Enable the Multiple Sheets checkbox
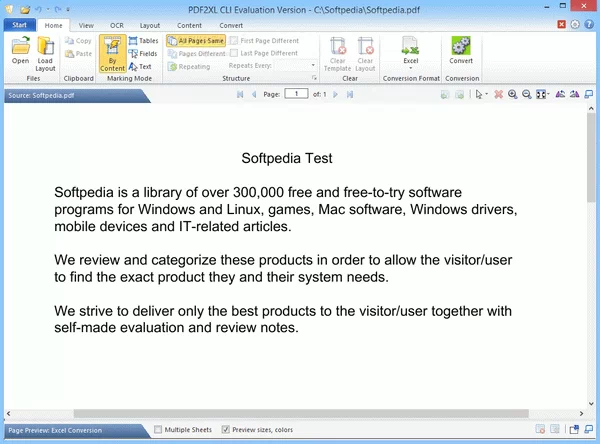 [158, 430]
